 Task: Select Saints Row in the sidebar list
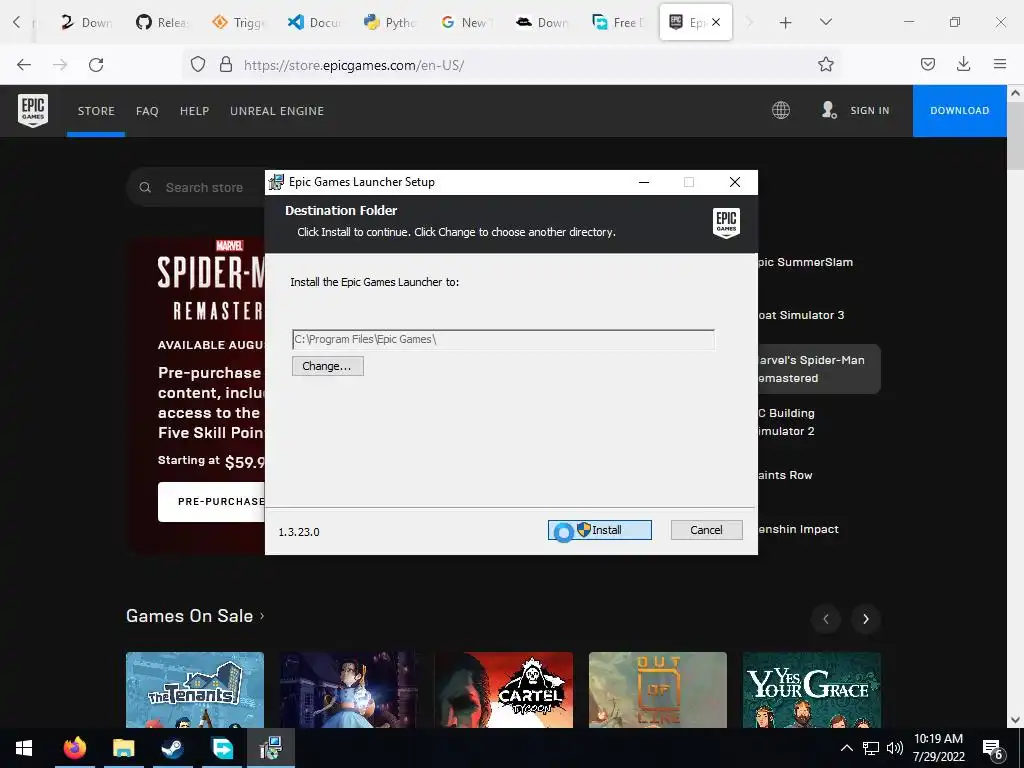[x=784, y=475]
